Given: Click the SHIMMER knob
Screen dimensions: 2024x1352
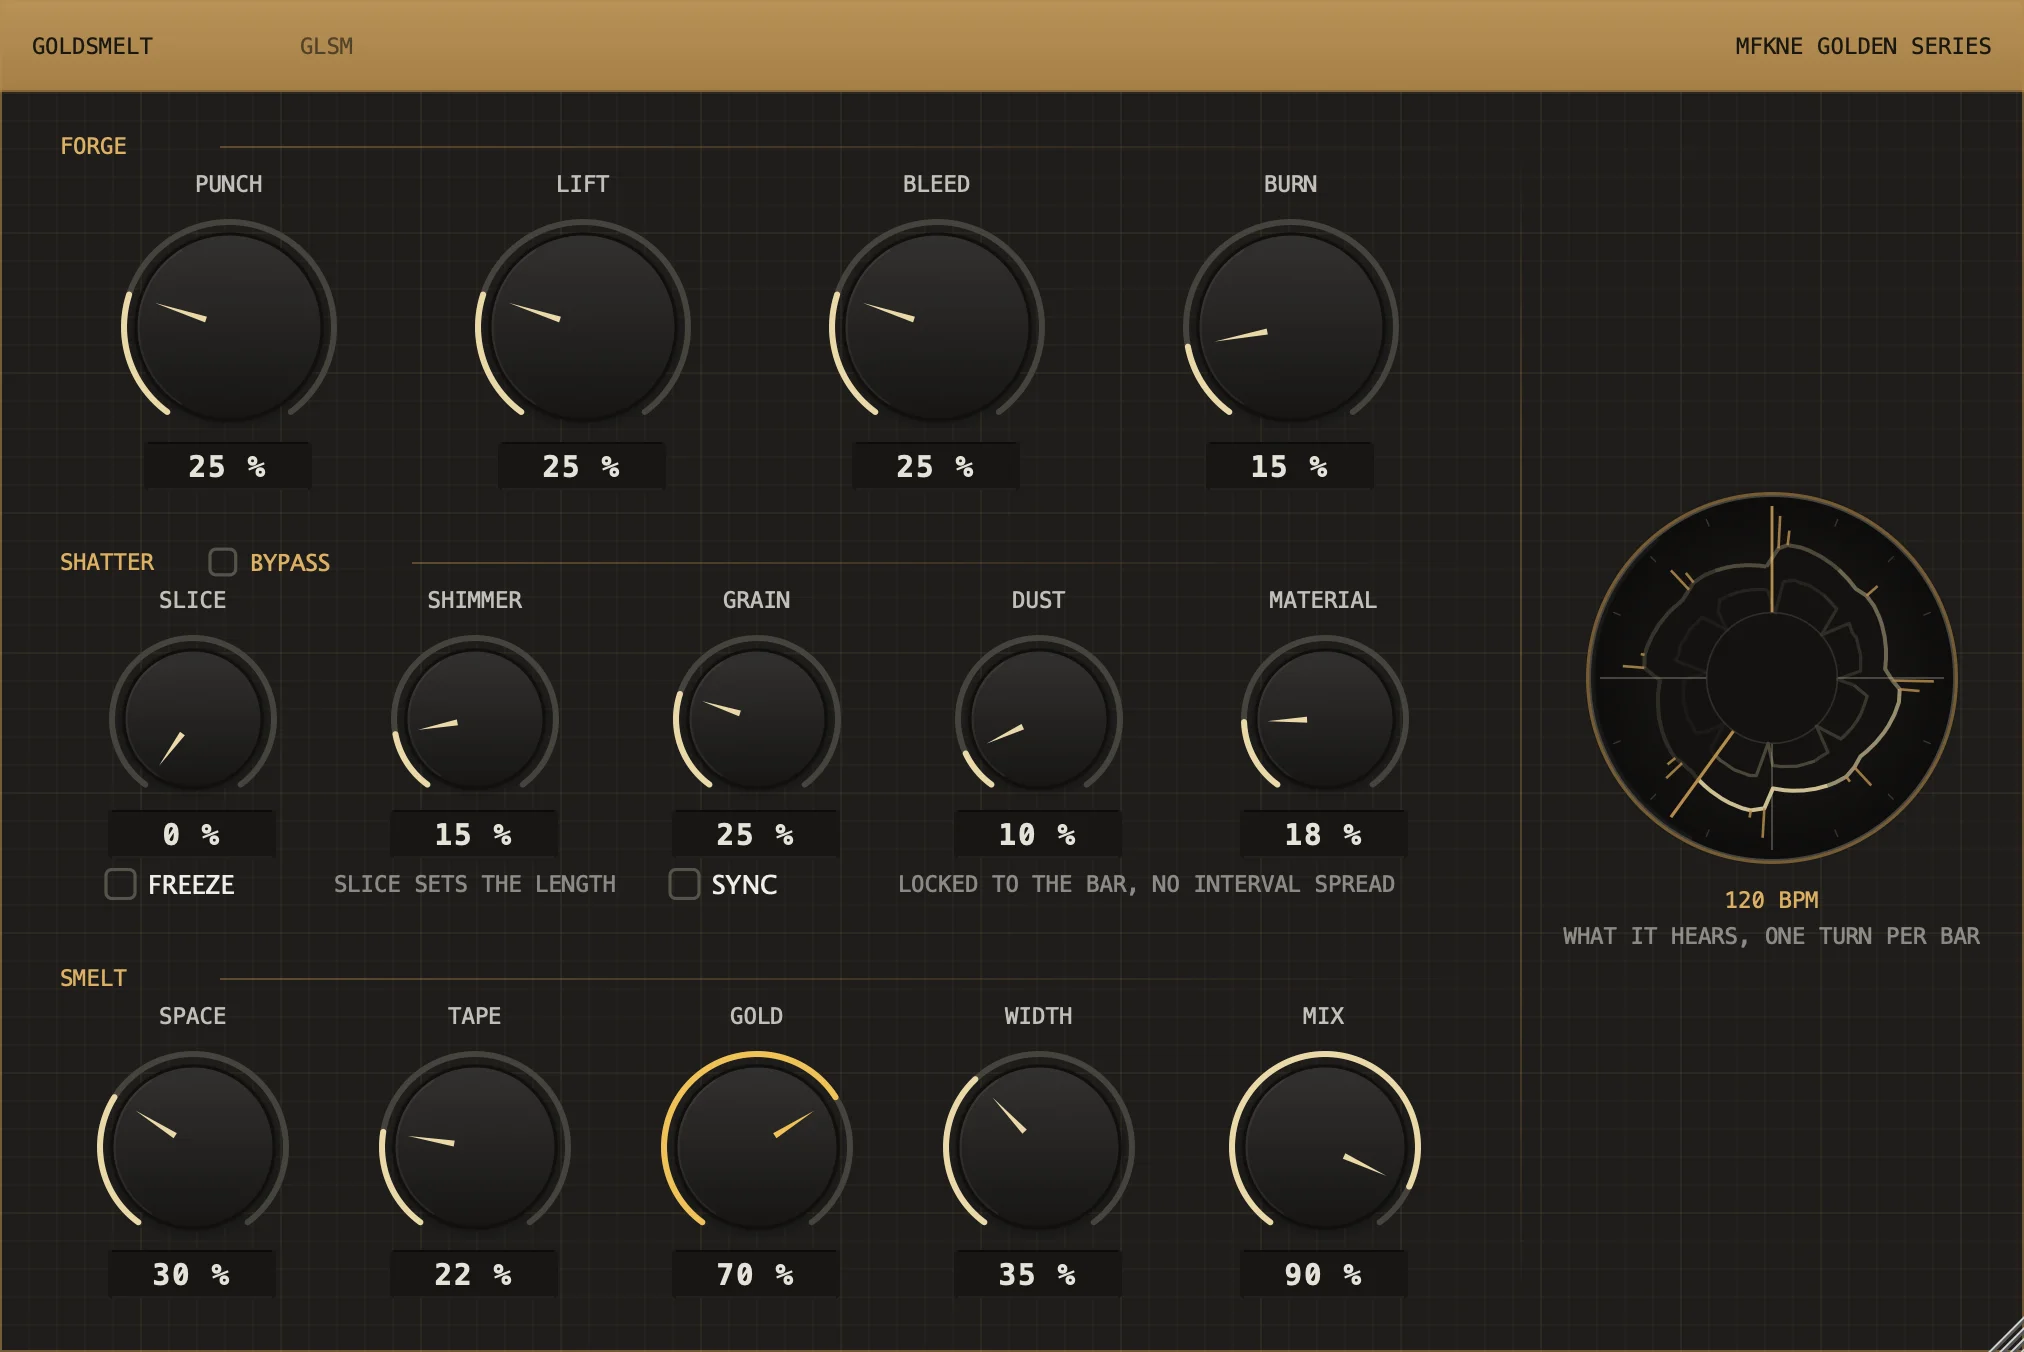Looking at the screenshot, I should (475, 719).
